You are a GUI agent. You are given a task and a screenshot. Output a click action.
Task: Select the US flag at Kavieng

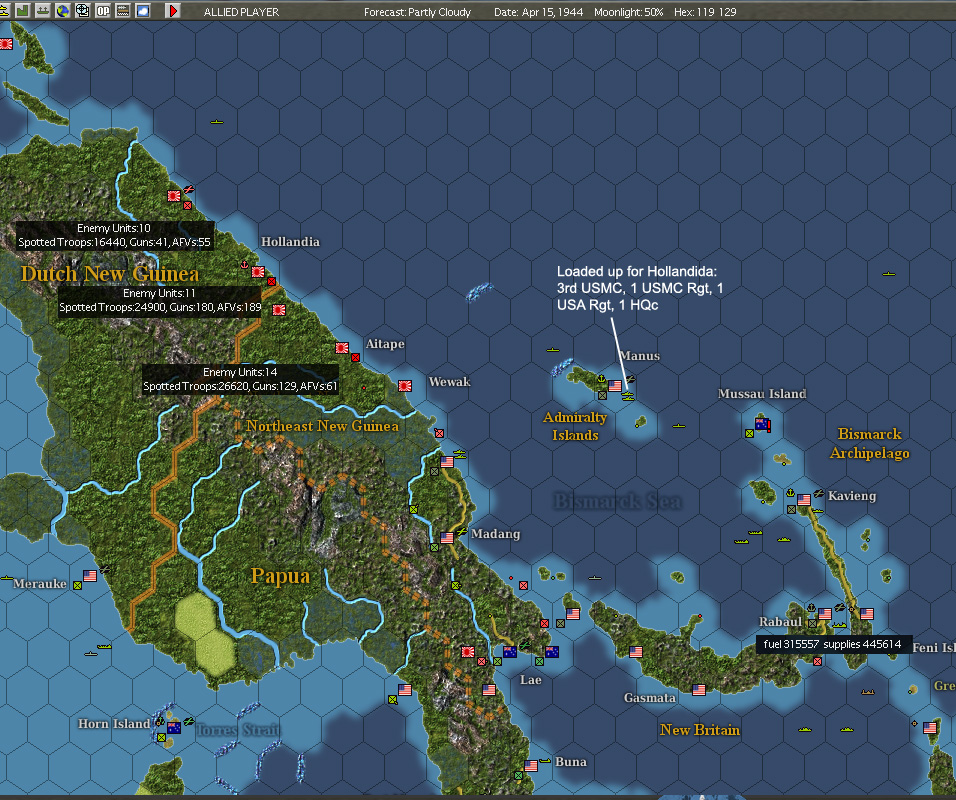804,500
